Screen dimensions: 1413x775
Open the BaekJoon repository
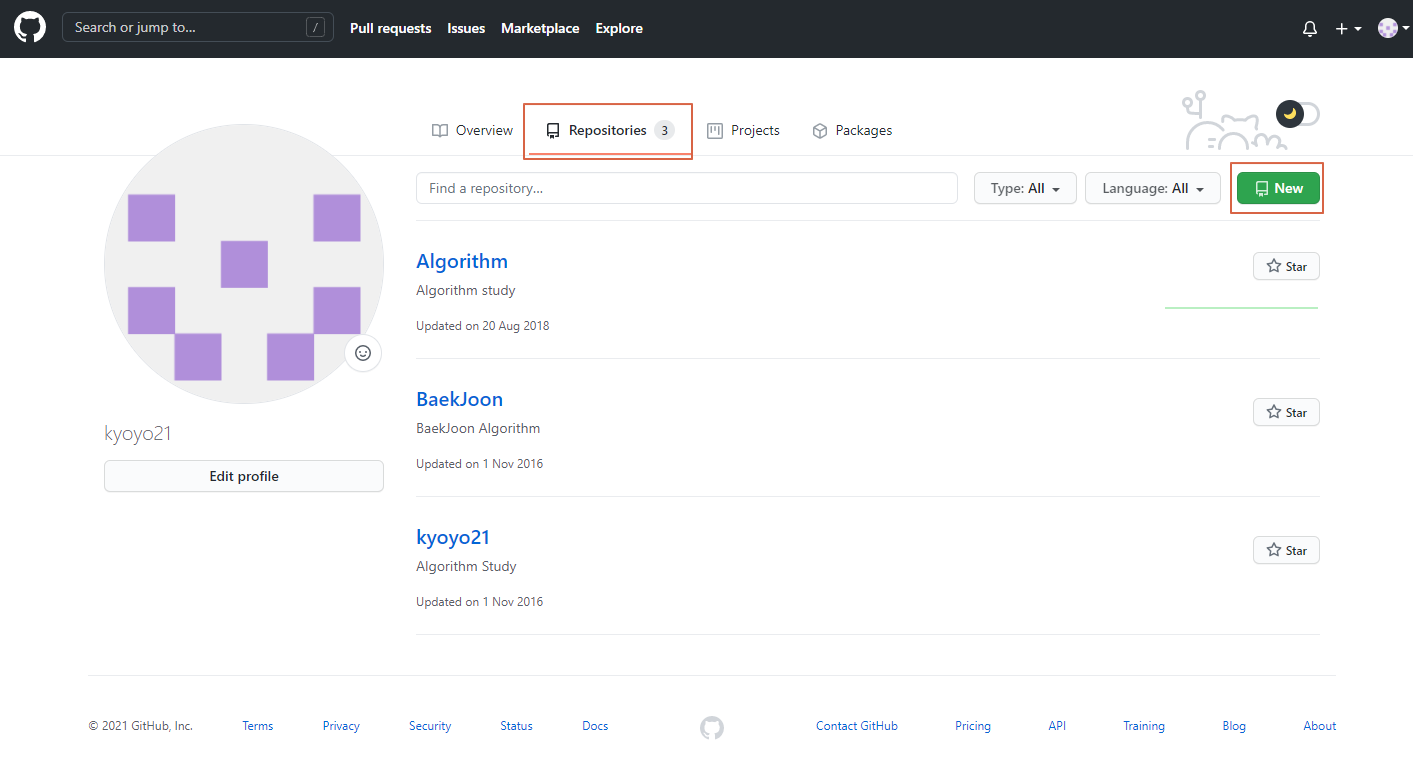(459, 399)
